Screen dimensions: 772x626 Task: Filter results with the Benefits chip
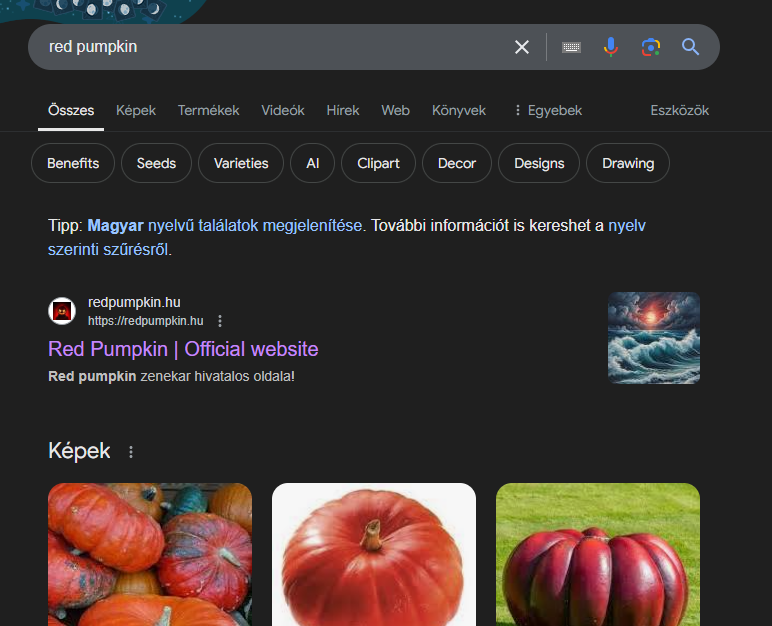click(73, 163)
